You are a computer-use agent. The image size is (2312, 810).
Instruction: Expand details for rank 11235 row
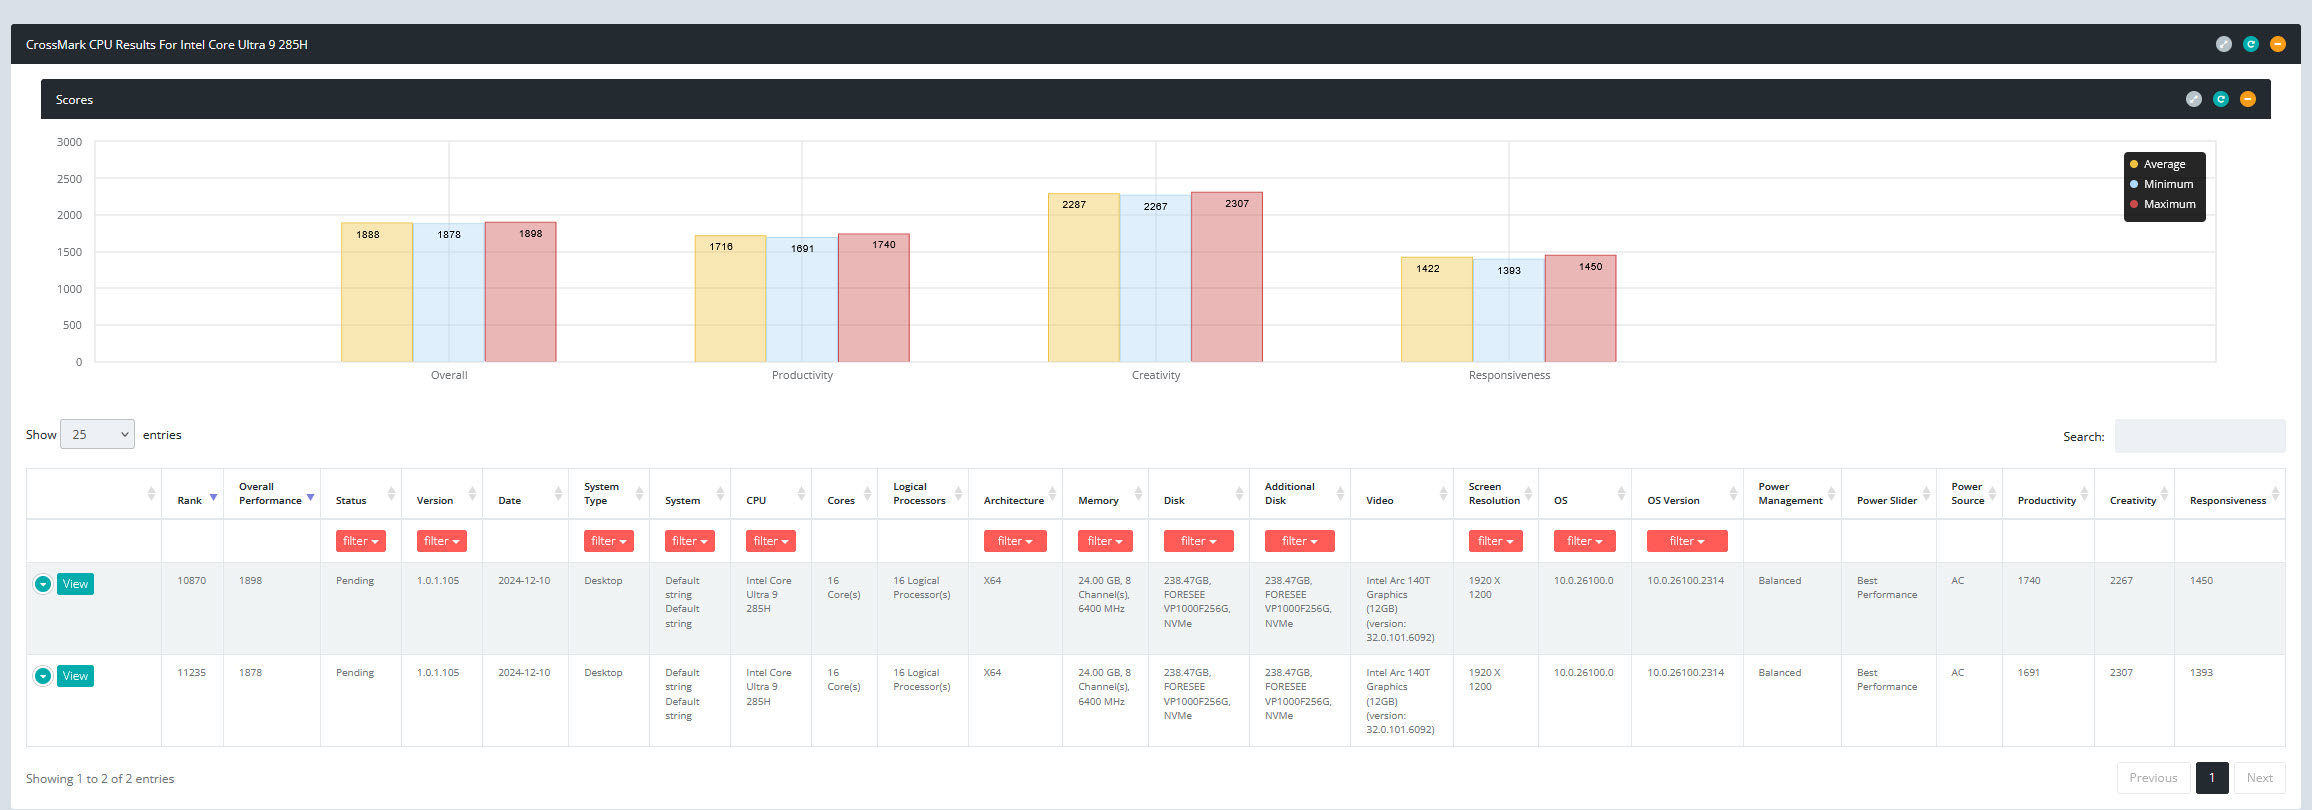tap(43, 676)
